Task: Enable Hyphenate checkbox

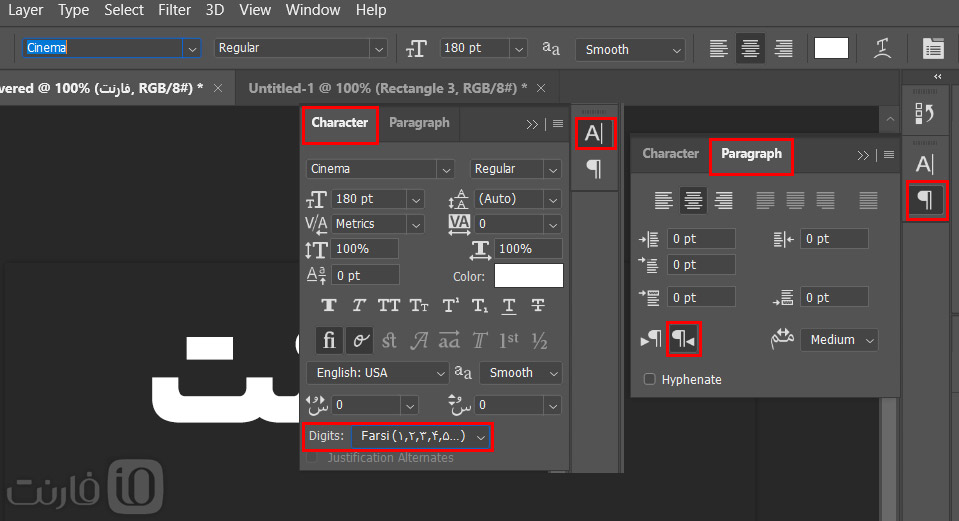Action: [x=650, y=379]
